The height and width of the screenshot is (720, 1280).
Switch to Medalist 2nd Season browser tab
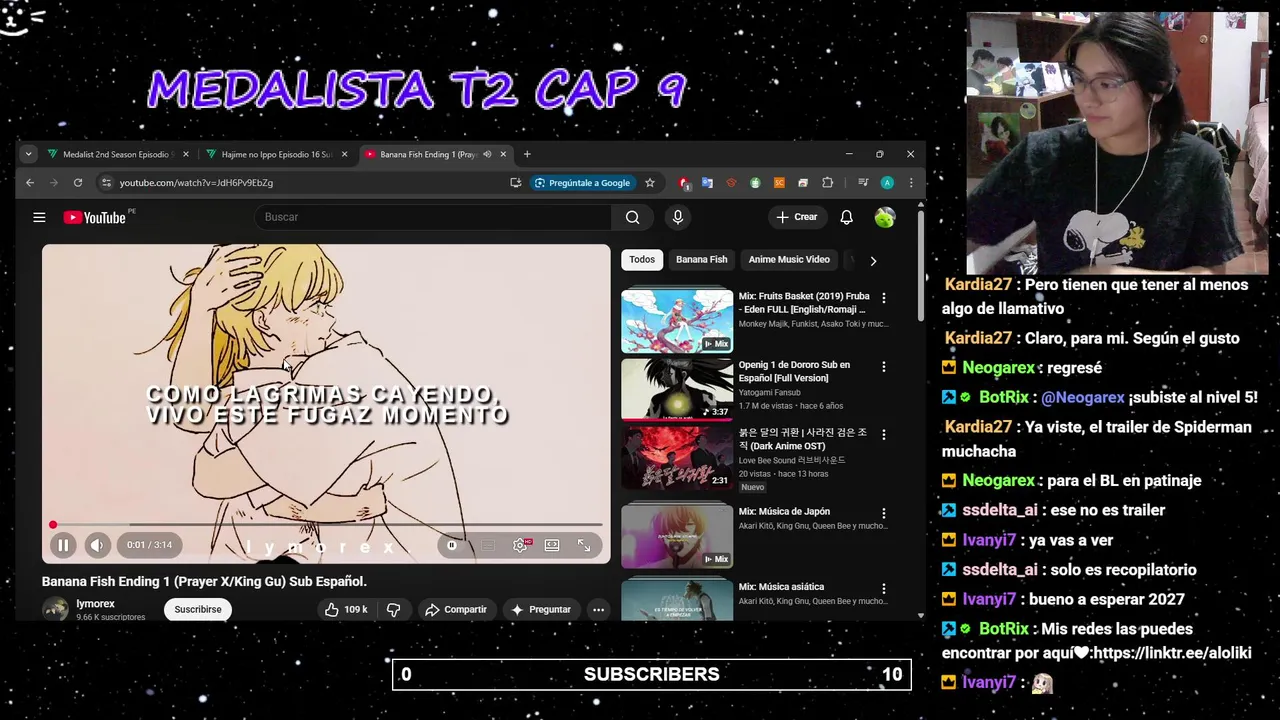112,154
